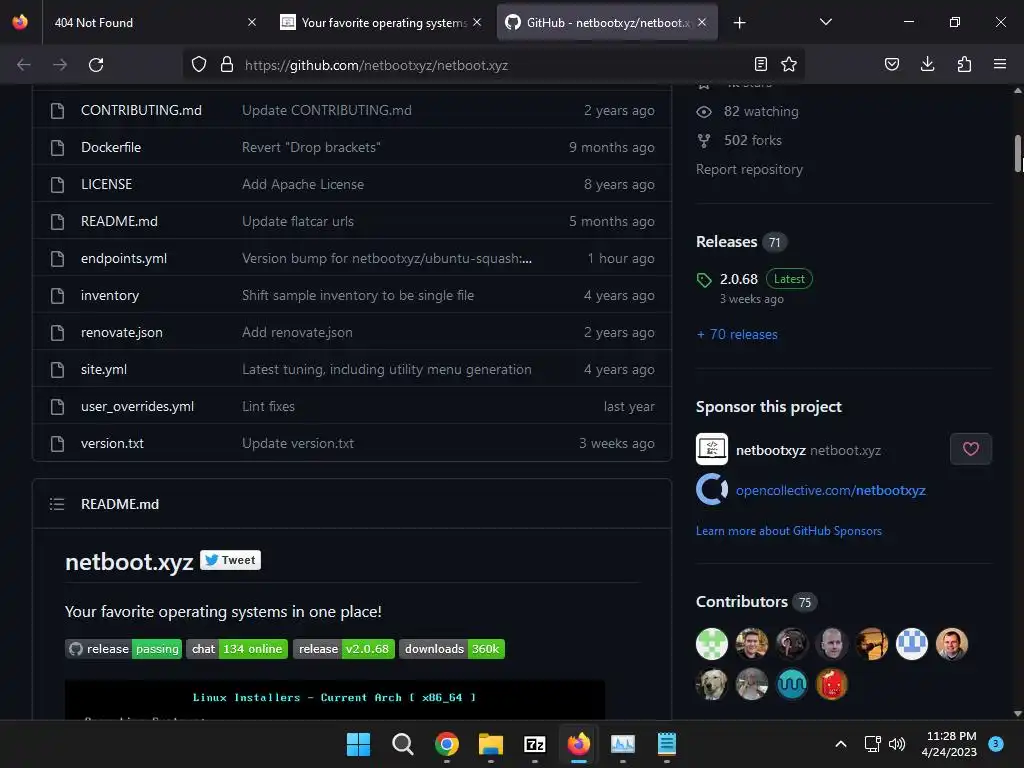Click the Open Collective logo icon

pos(712,490)
